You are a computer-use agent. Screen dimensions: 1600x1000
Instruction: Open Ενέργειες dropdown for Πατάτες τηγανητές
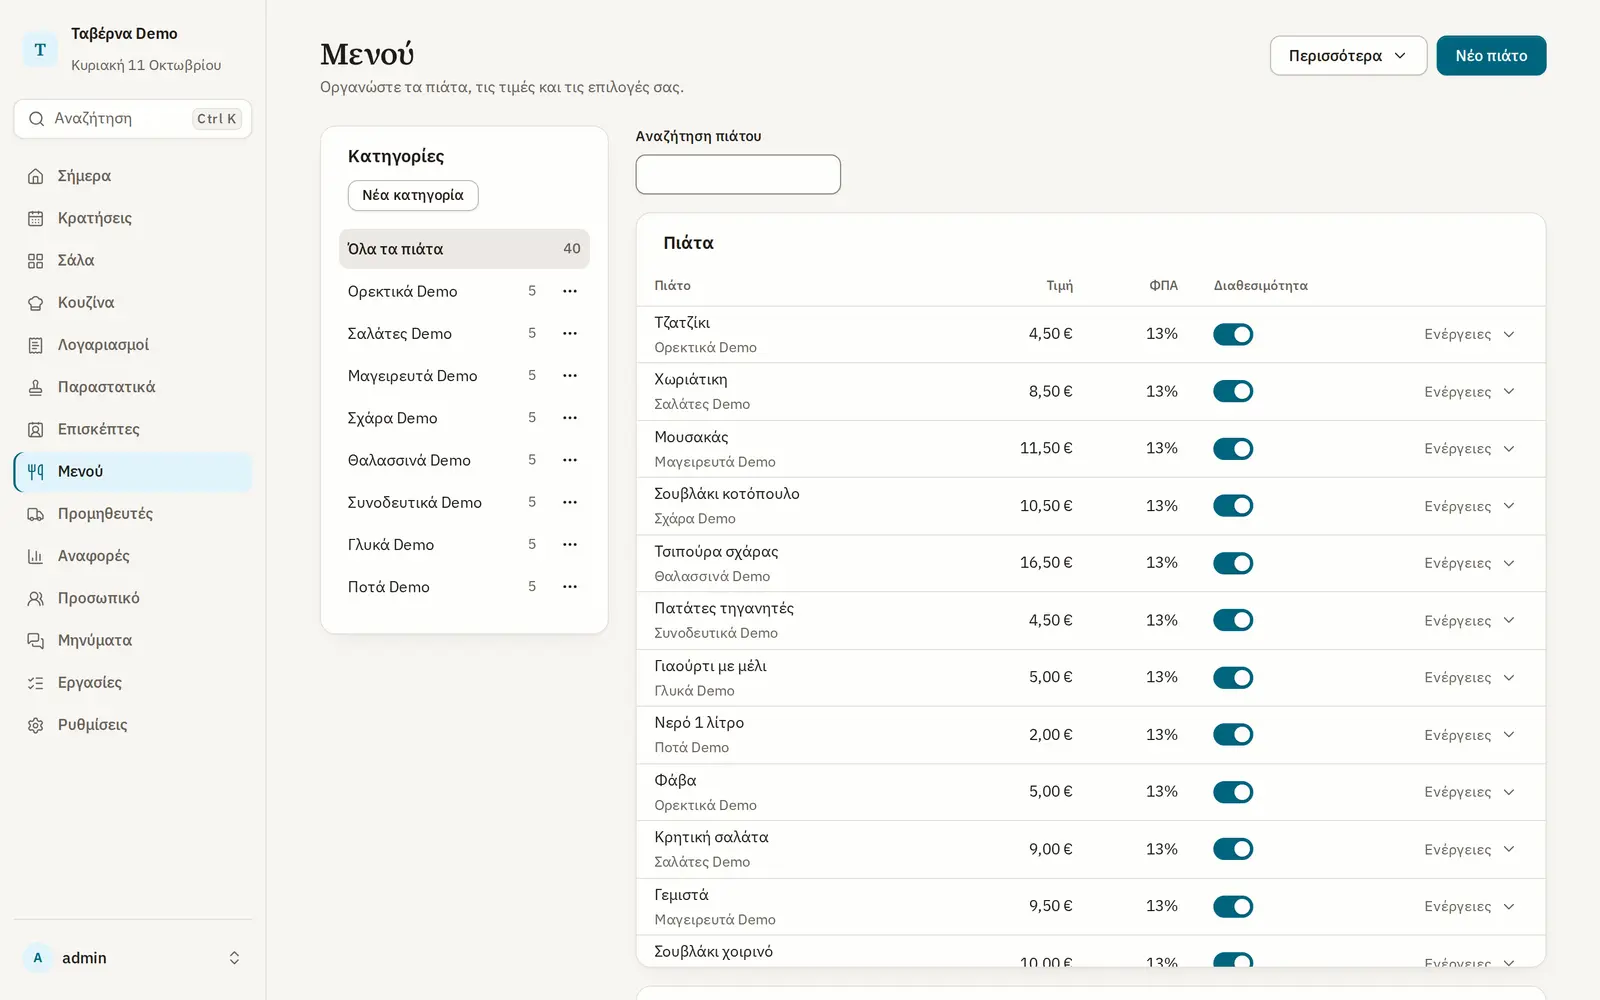[1469, 621]
